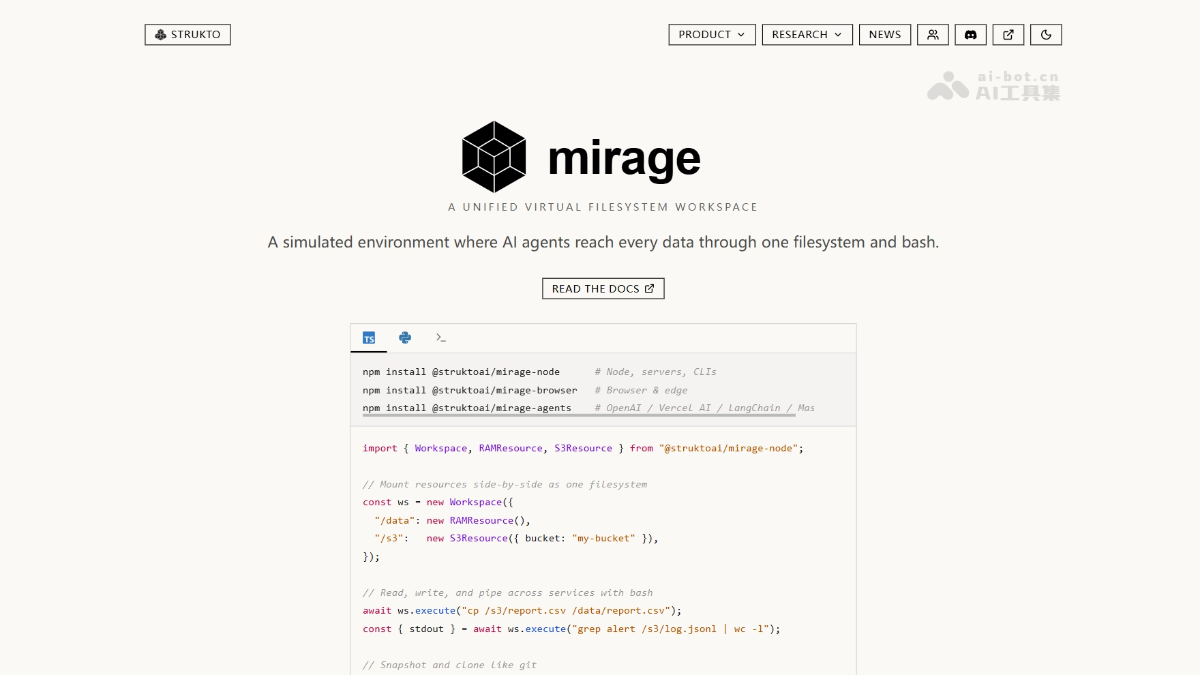Open the Discord icon link

pos(970,34)
